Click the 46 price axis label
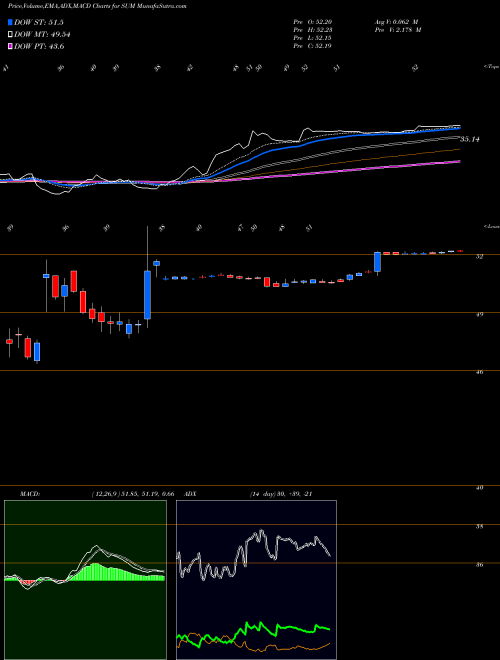The height and width of the screenshot is (660, 500). pyautogui.click(x=479, y=372)
